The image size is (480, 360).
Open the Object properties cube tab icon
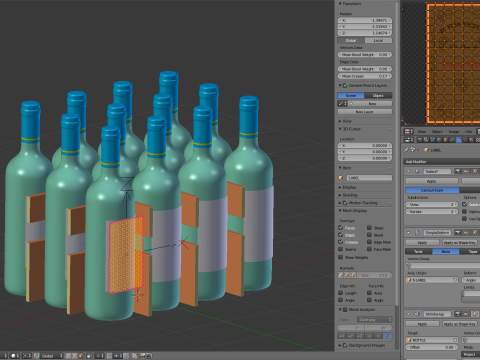446,140
